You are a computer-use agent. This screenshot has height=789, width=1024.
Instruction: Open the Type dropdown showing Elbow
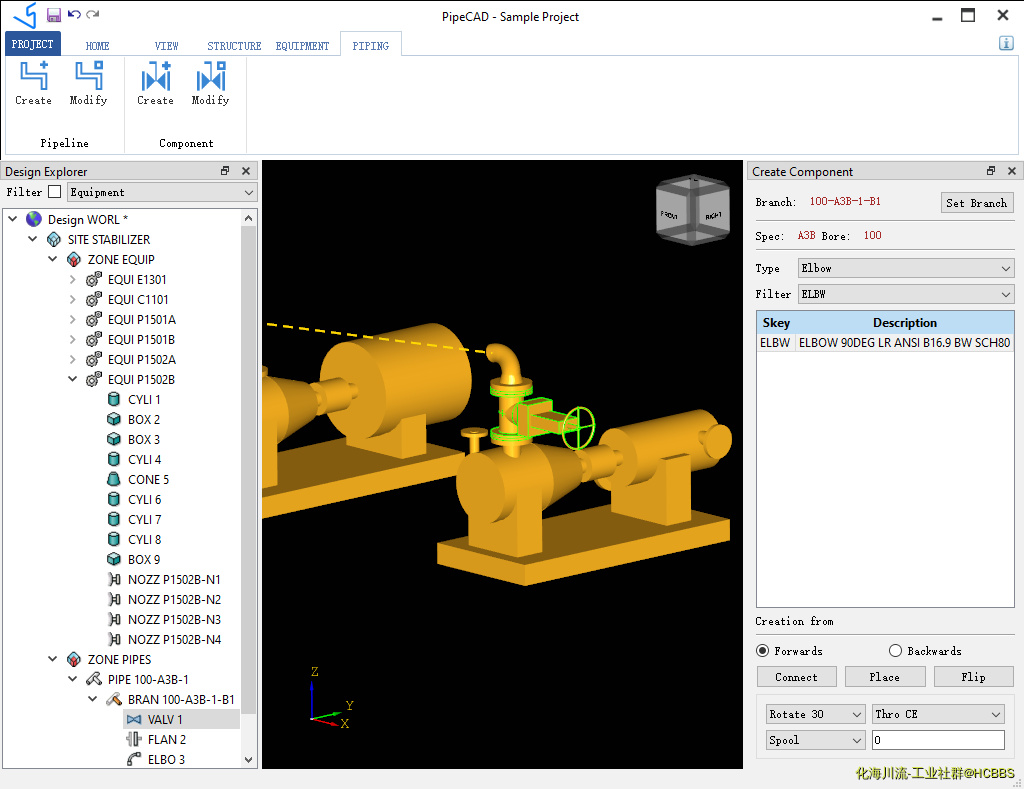(x=905, y=268)
